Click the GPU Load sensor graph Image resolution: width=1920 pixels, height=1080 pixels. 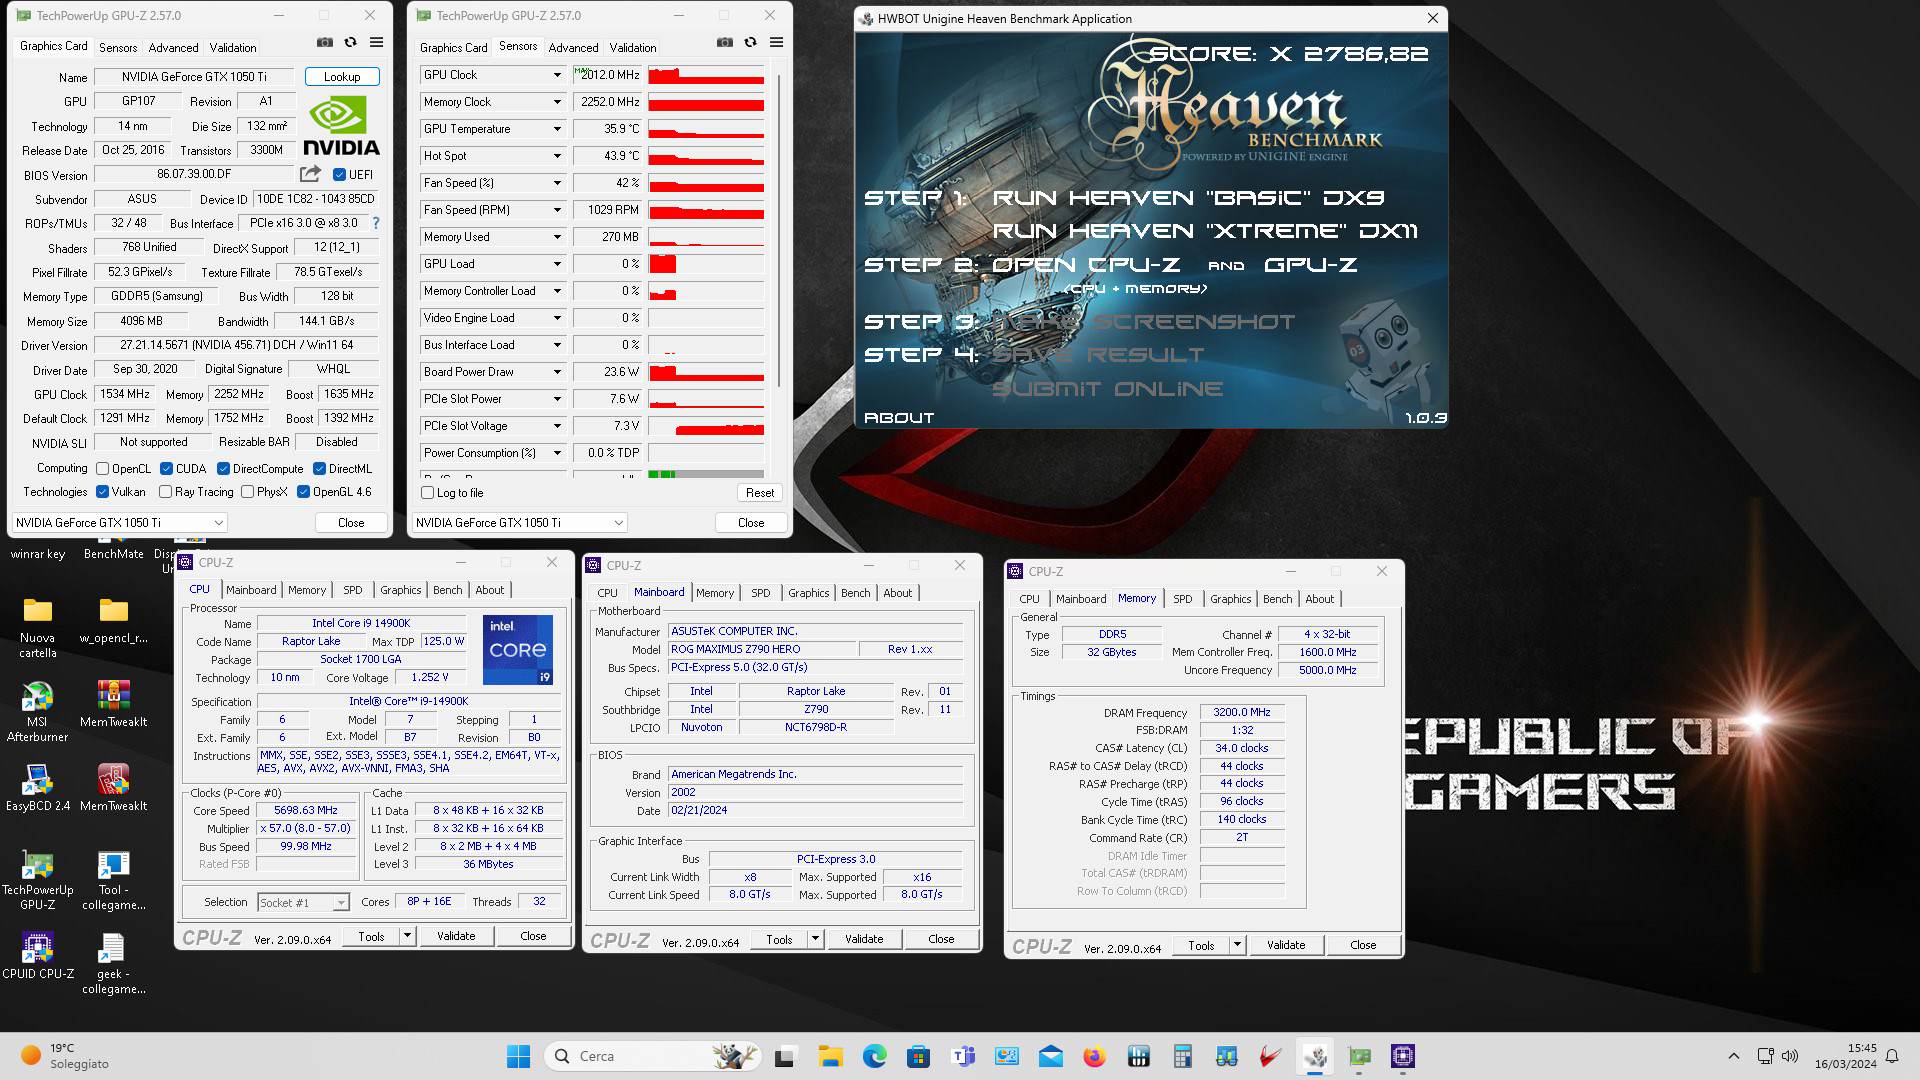[706, 264]
